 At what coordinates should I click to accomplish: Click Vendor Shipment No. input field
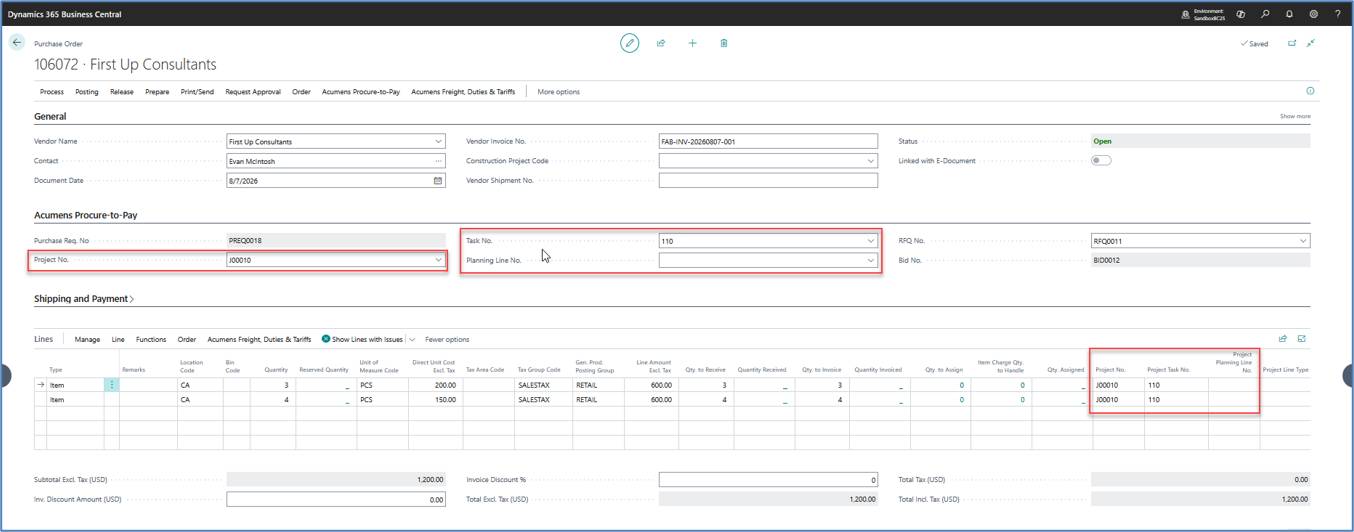768,180
